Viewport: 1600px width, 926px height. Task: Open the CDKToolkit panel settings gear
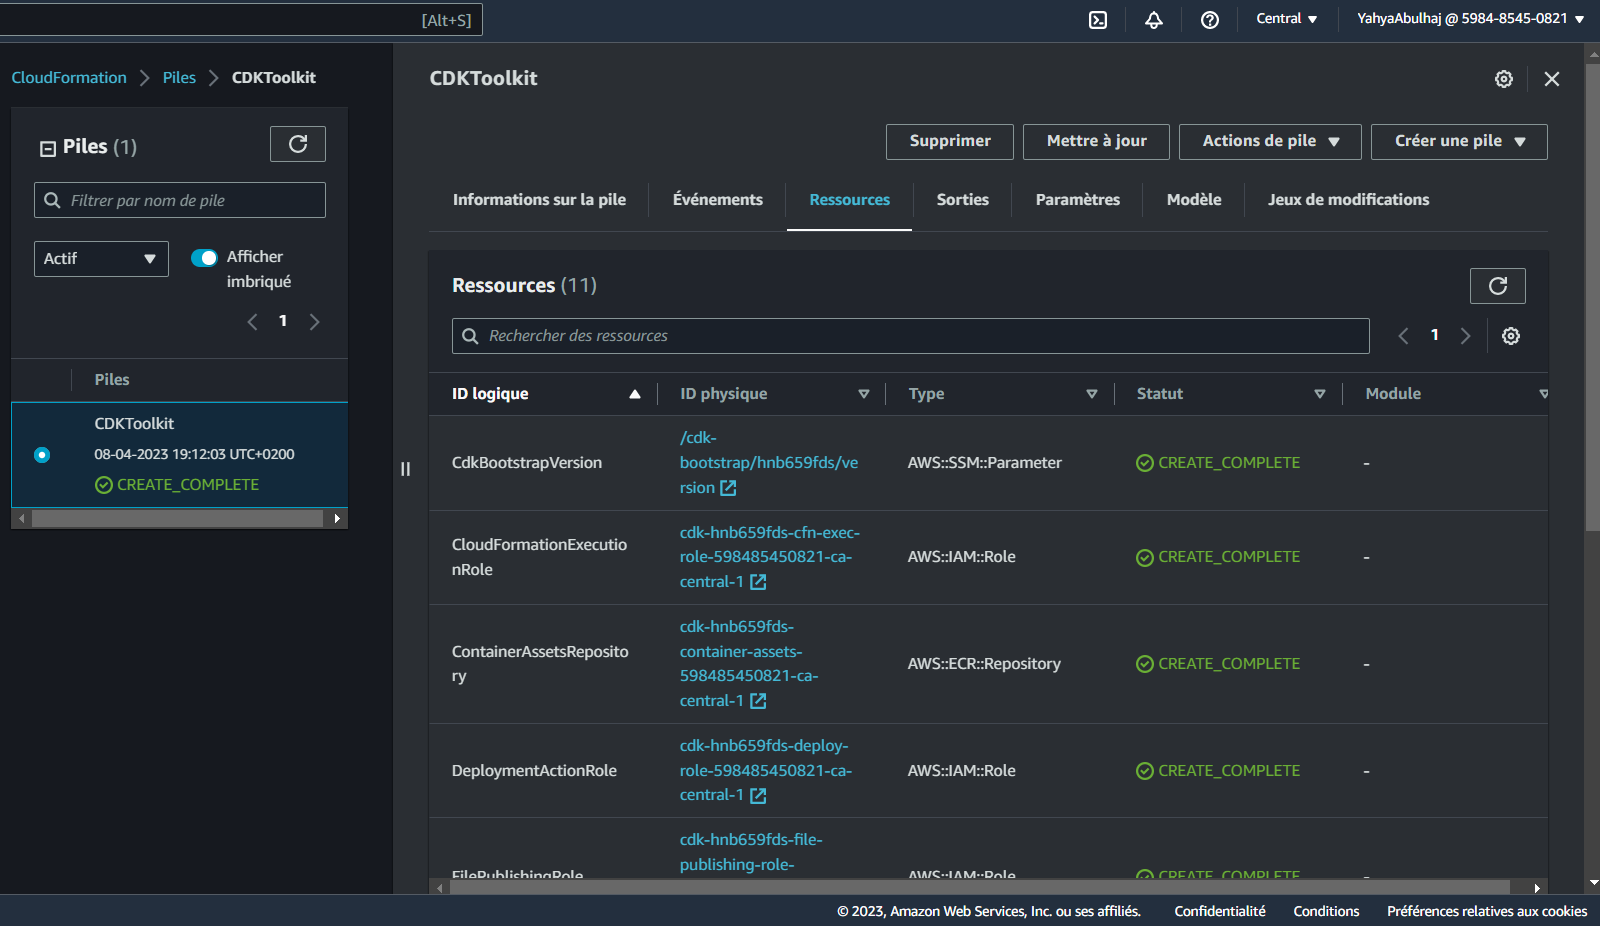(1504, 79)
